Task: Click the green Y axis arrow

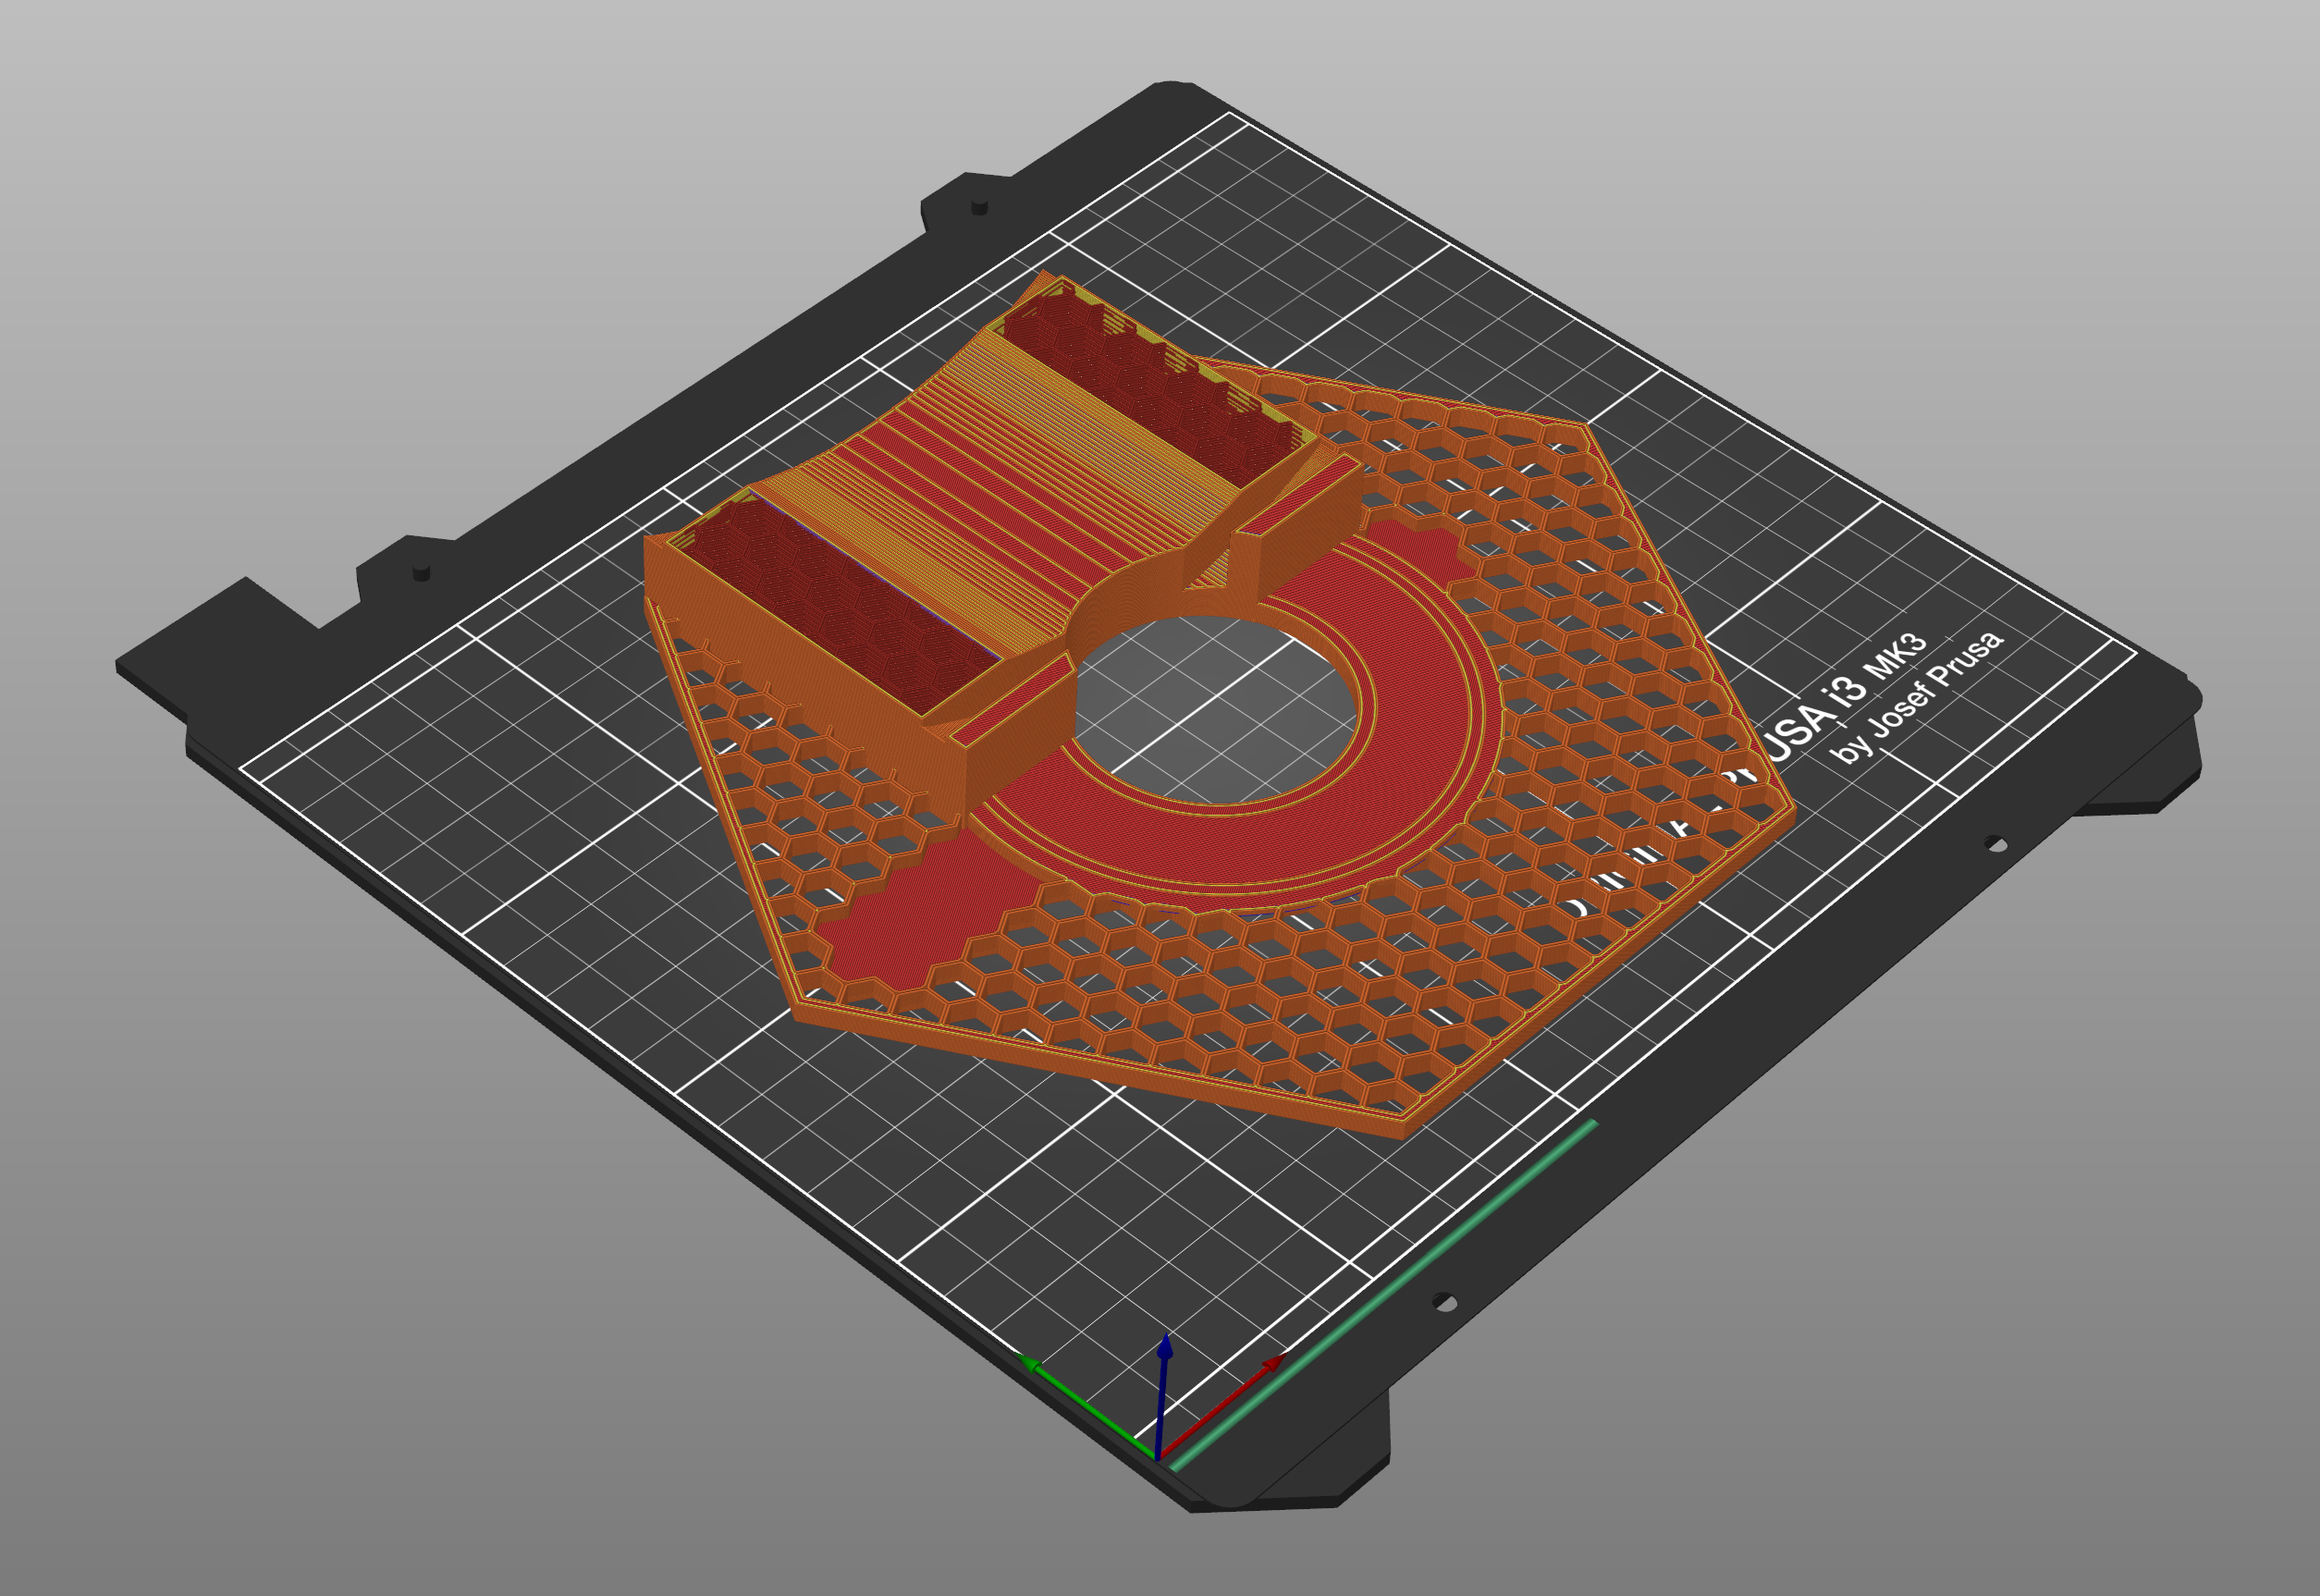Action: (1087, 1407)
